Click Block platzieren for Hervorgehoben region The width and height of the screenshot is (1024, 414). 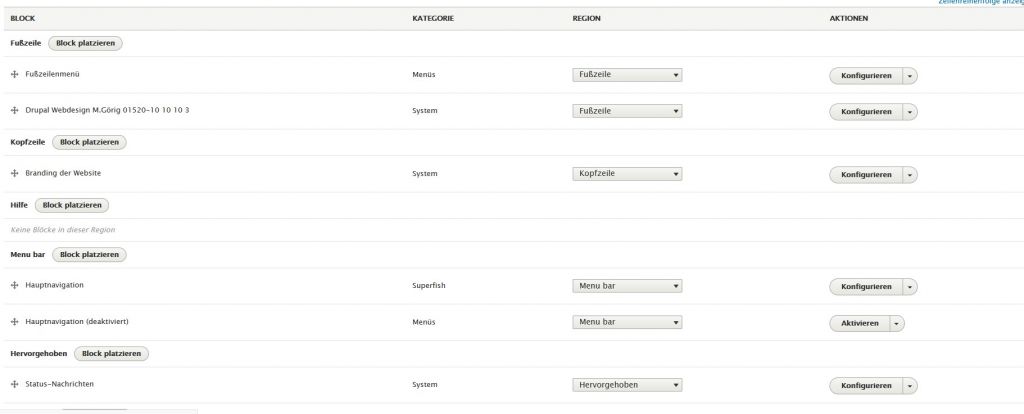tap(111, 354)
